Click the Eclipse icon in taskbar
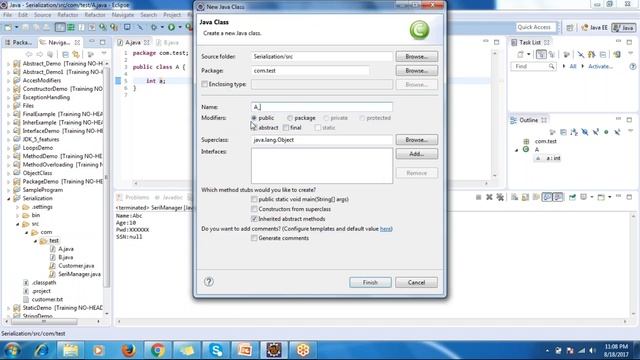This screenshot has width=640, height=360. tap(274, 350)
